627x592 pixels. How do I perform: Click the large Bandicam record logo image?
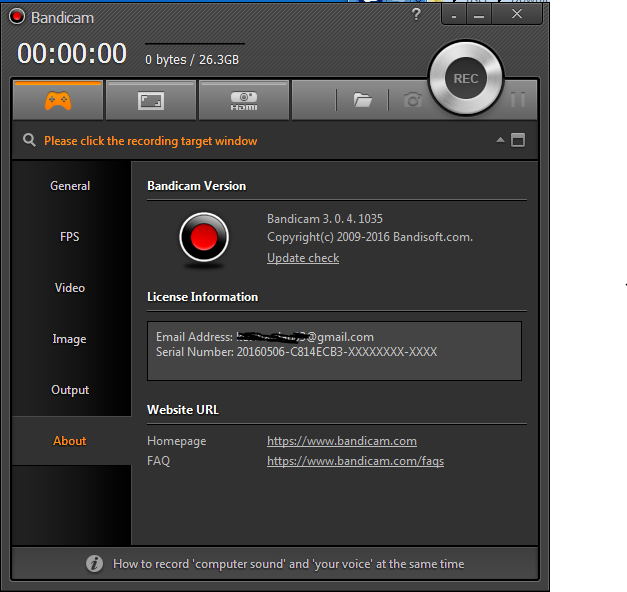pos(204,238)
